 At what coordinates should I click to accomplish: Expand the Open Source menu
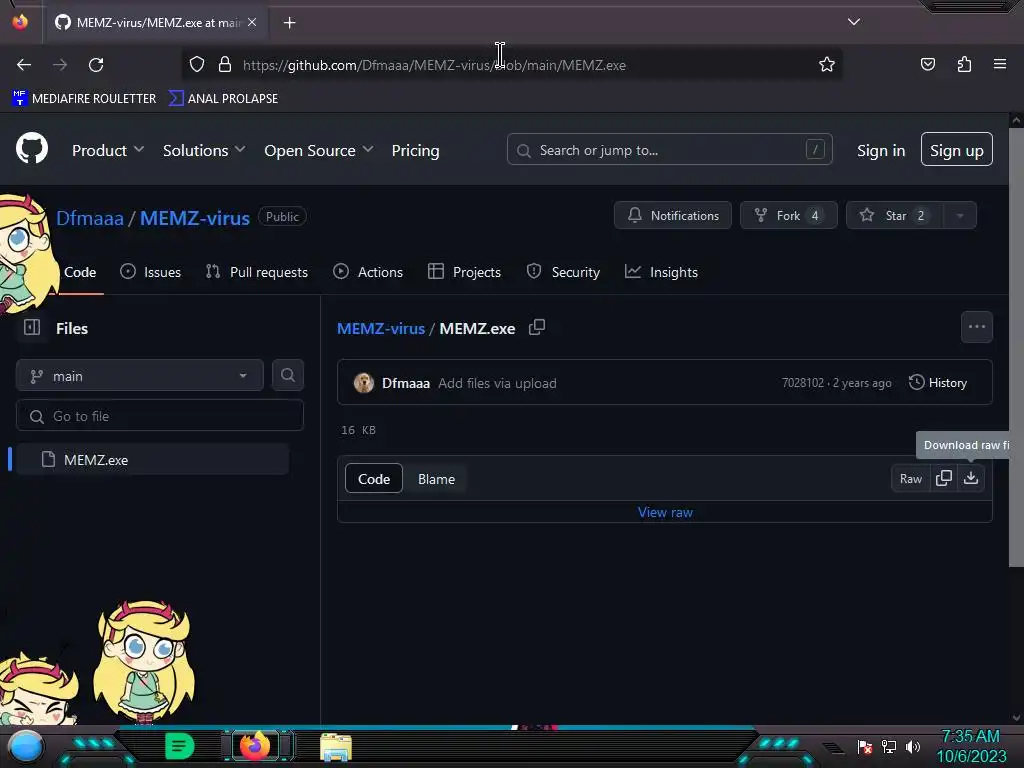click(x=319, y=150)
